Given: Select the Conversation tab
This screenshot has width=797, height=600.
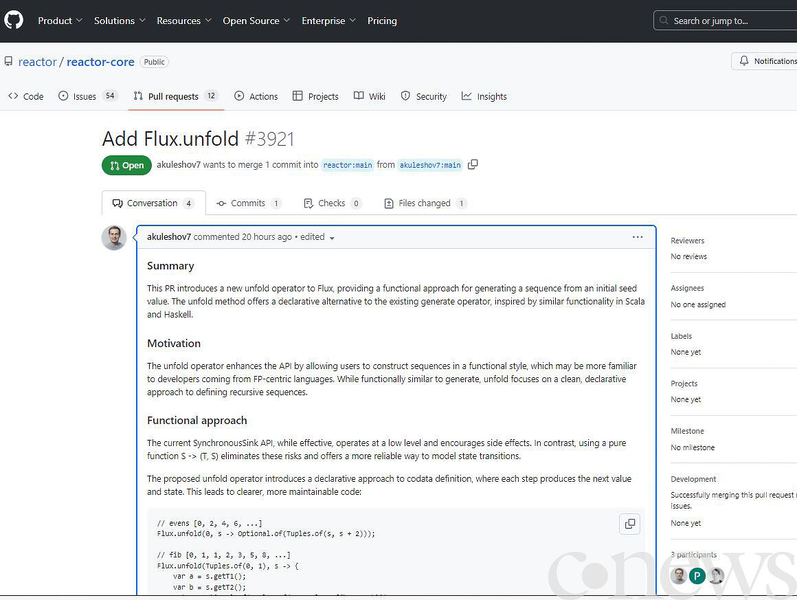Looking at the screenshot, I should pos(154,203).
